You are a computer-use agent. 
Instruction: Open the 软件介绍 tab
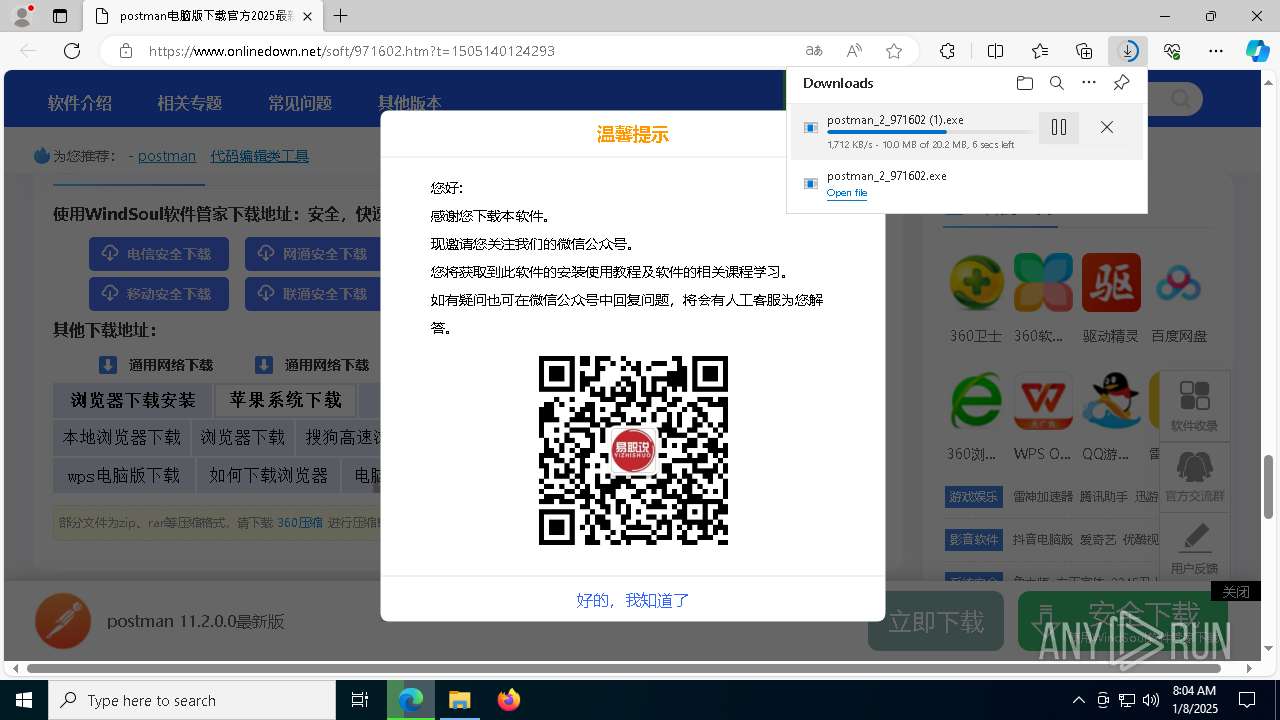80,103
